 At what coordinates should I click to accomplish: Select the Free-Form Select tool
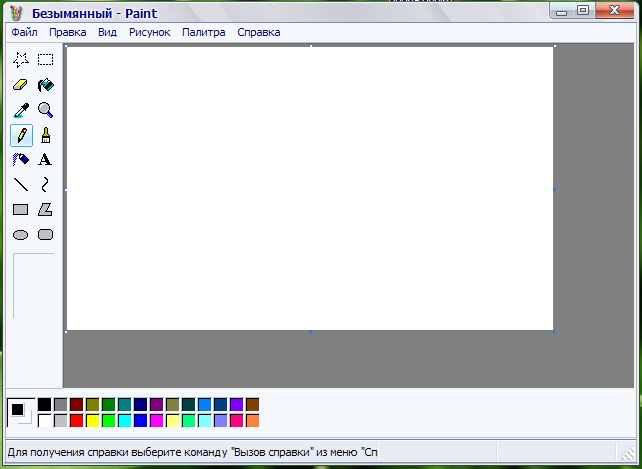click(21, 60)
